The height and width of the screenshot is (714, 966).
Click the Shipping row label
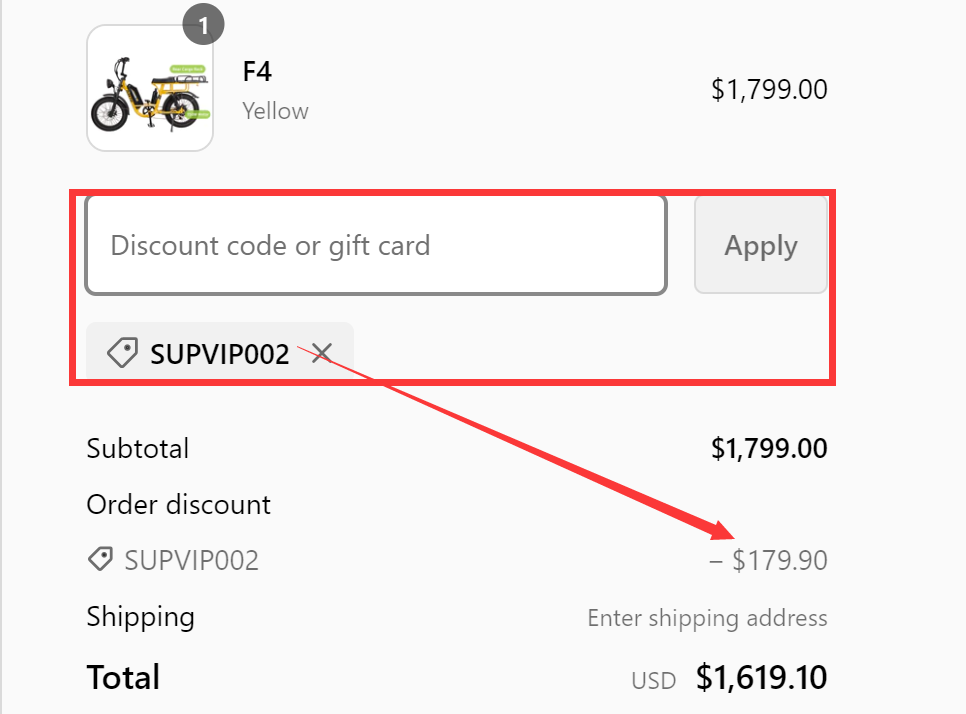[x=140, y=617]
